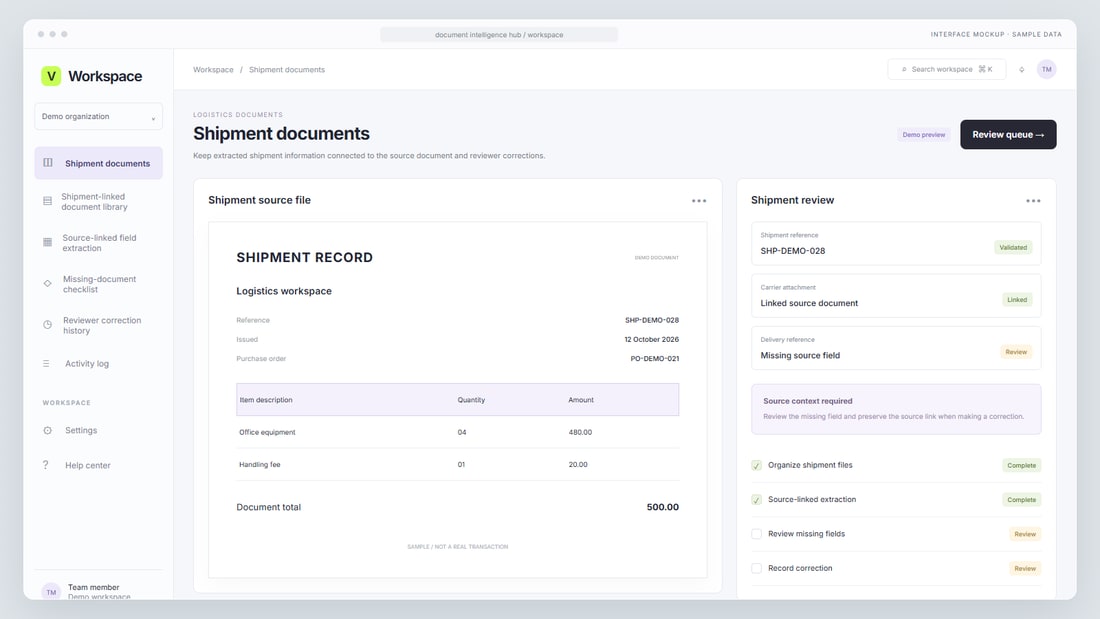Open the Help center
The image size is (1100, 619).
click(x=98, y=465)
